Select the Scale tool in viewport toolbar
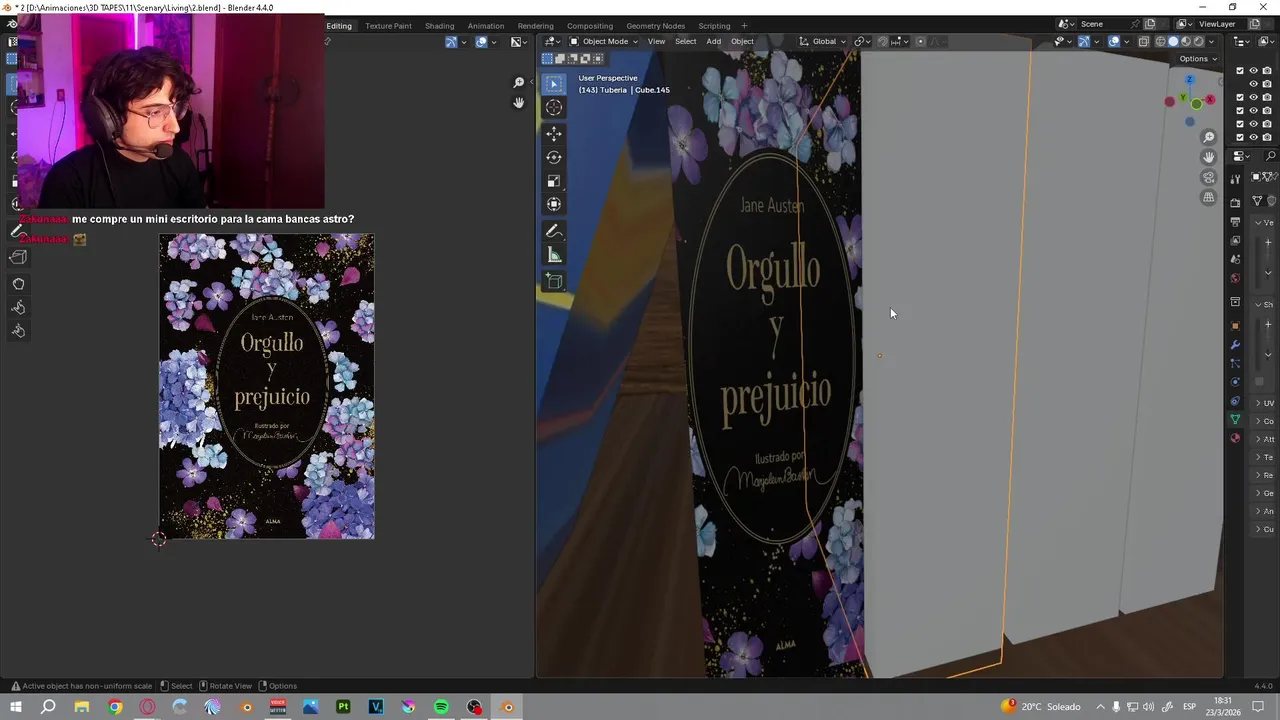The height and width of the screenshot is (720, 1280). (554, 181)
